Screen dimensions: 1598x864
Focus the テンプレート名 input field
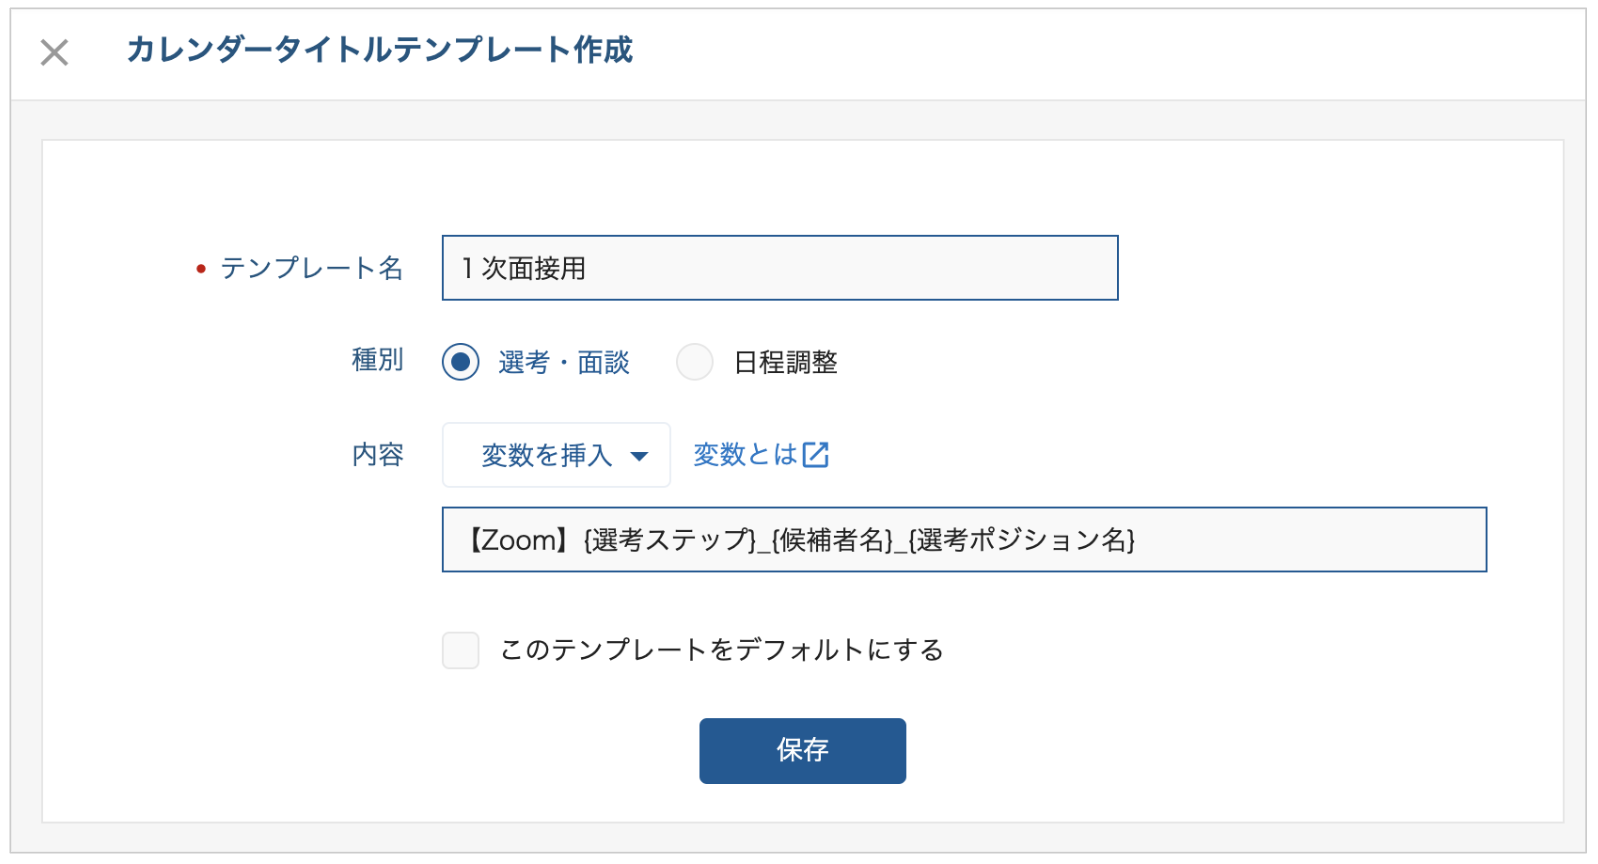780,268
